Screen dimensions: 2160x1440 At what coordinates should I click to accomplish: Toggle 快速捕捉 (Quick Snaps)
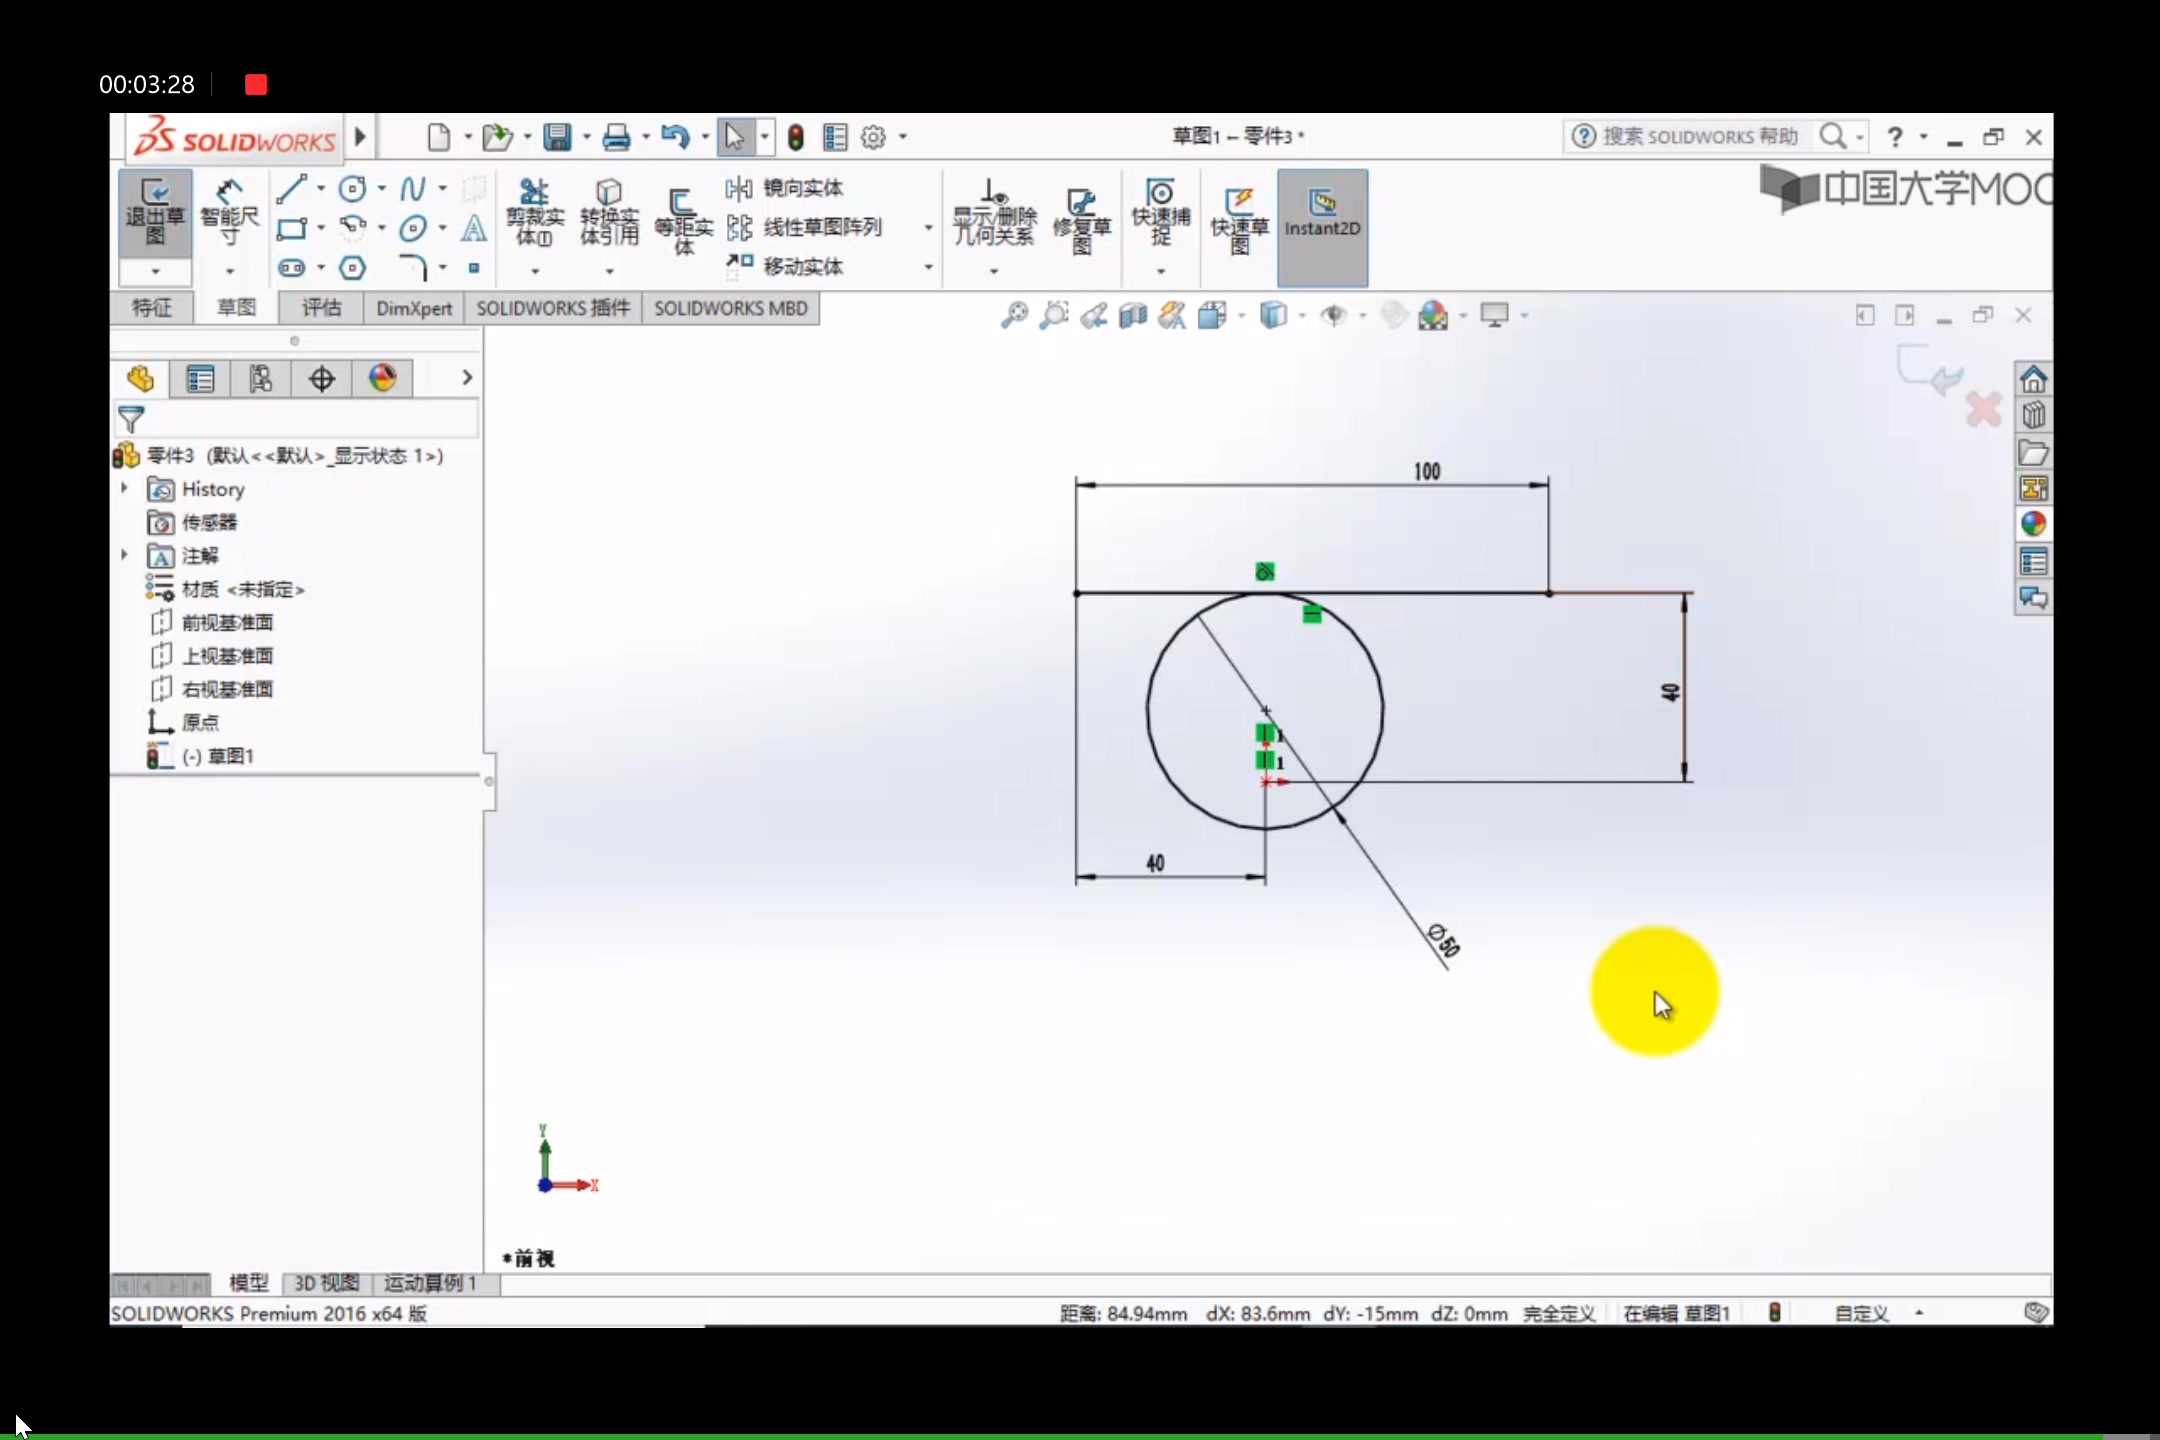[x=1158, y=215]
